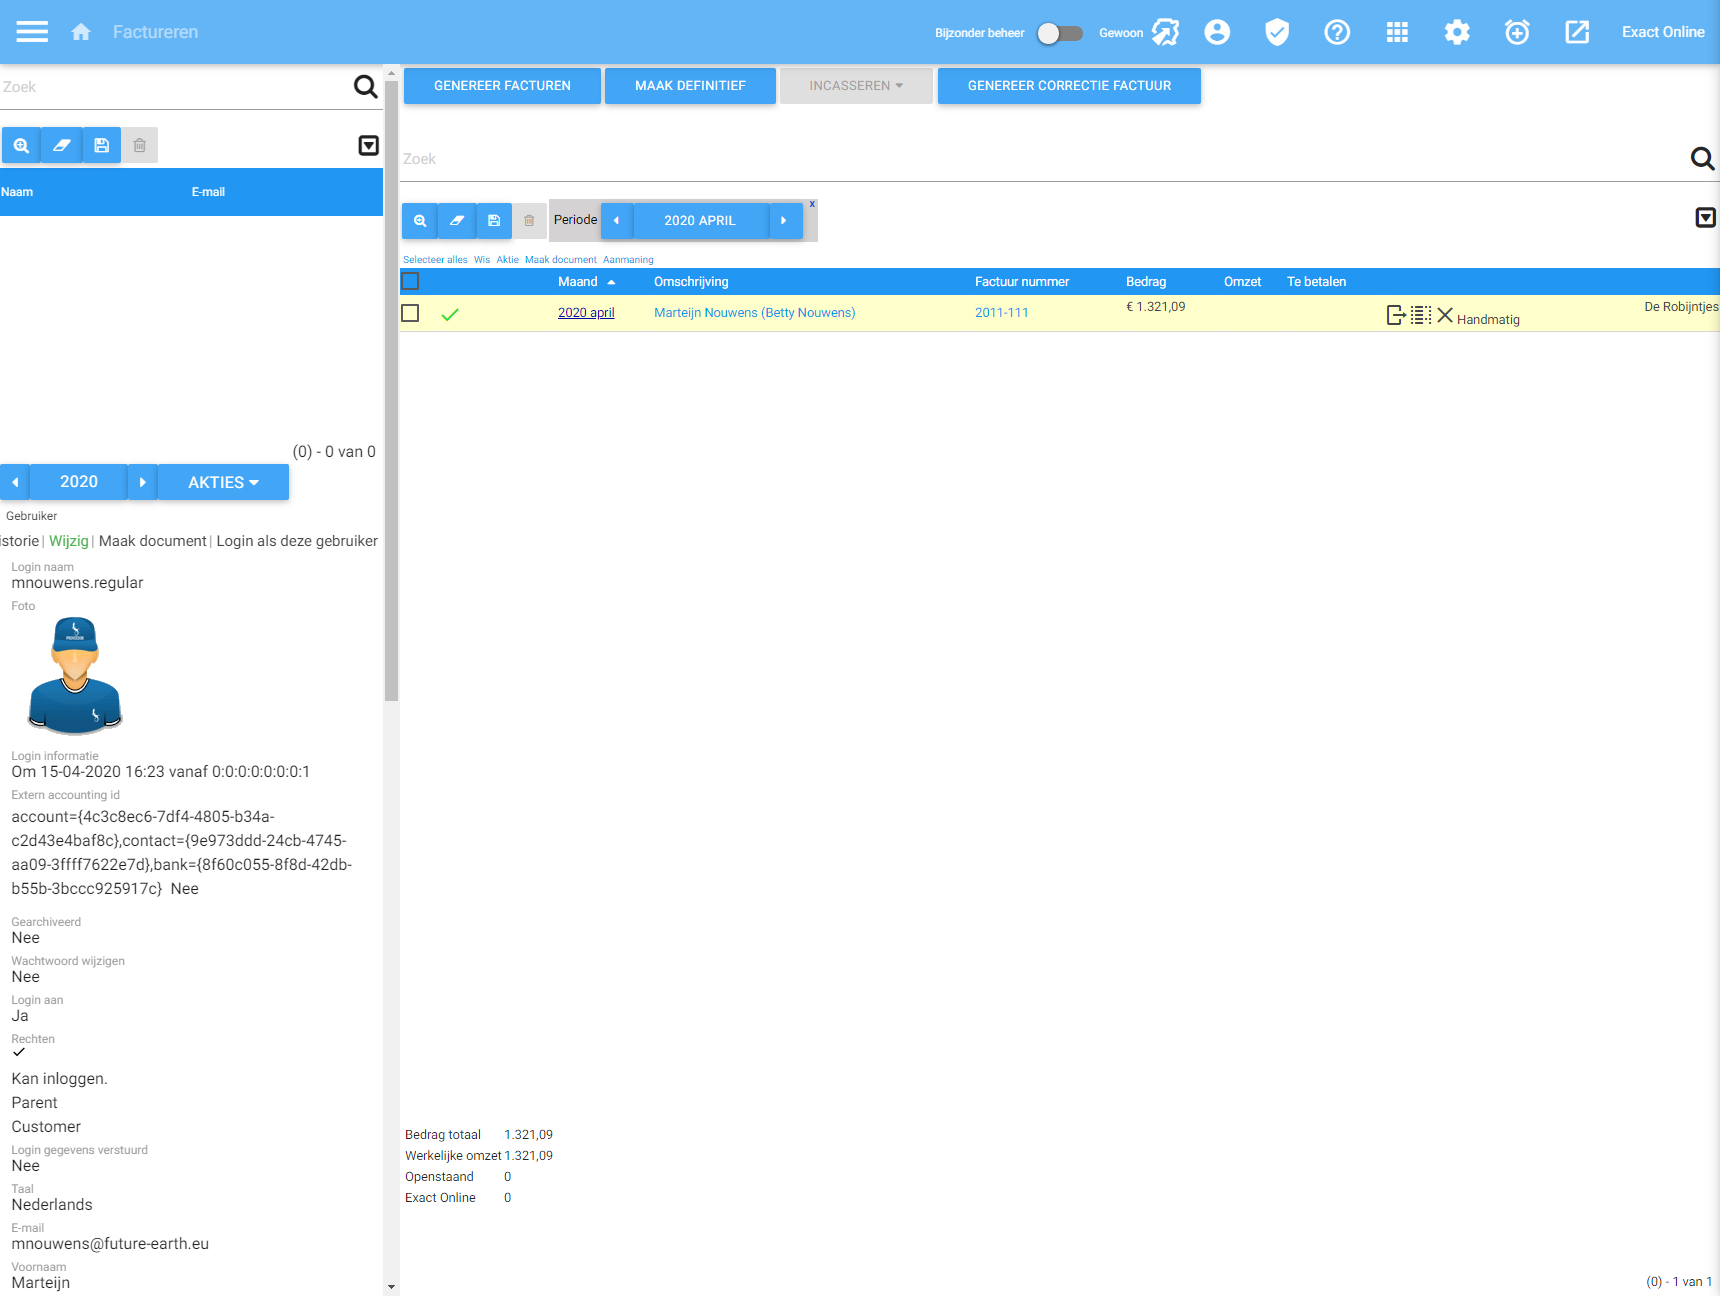Open invoice number 2011-111 link

click(1001, 313)
